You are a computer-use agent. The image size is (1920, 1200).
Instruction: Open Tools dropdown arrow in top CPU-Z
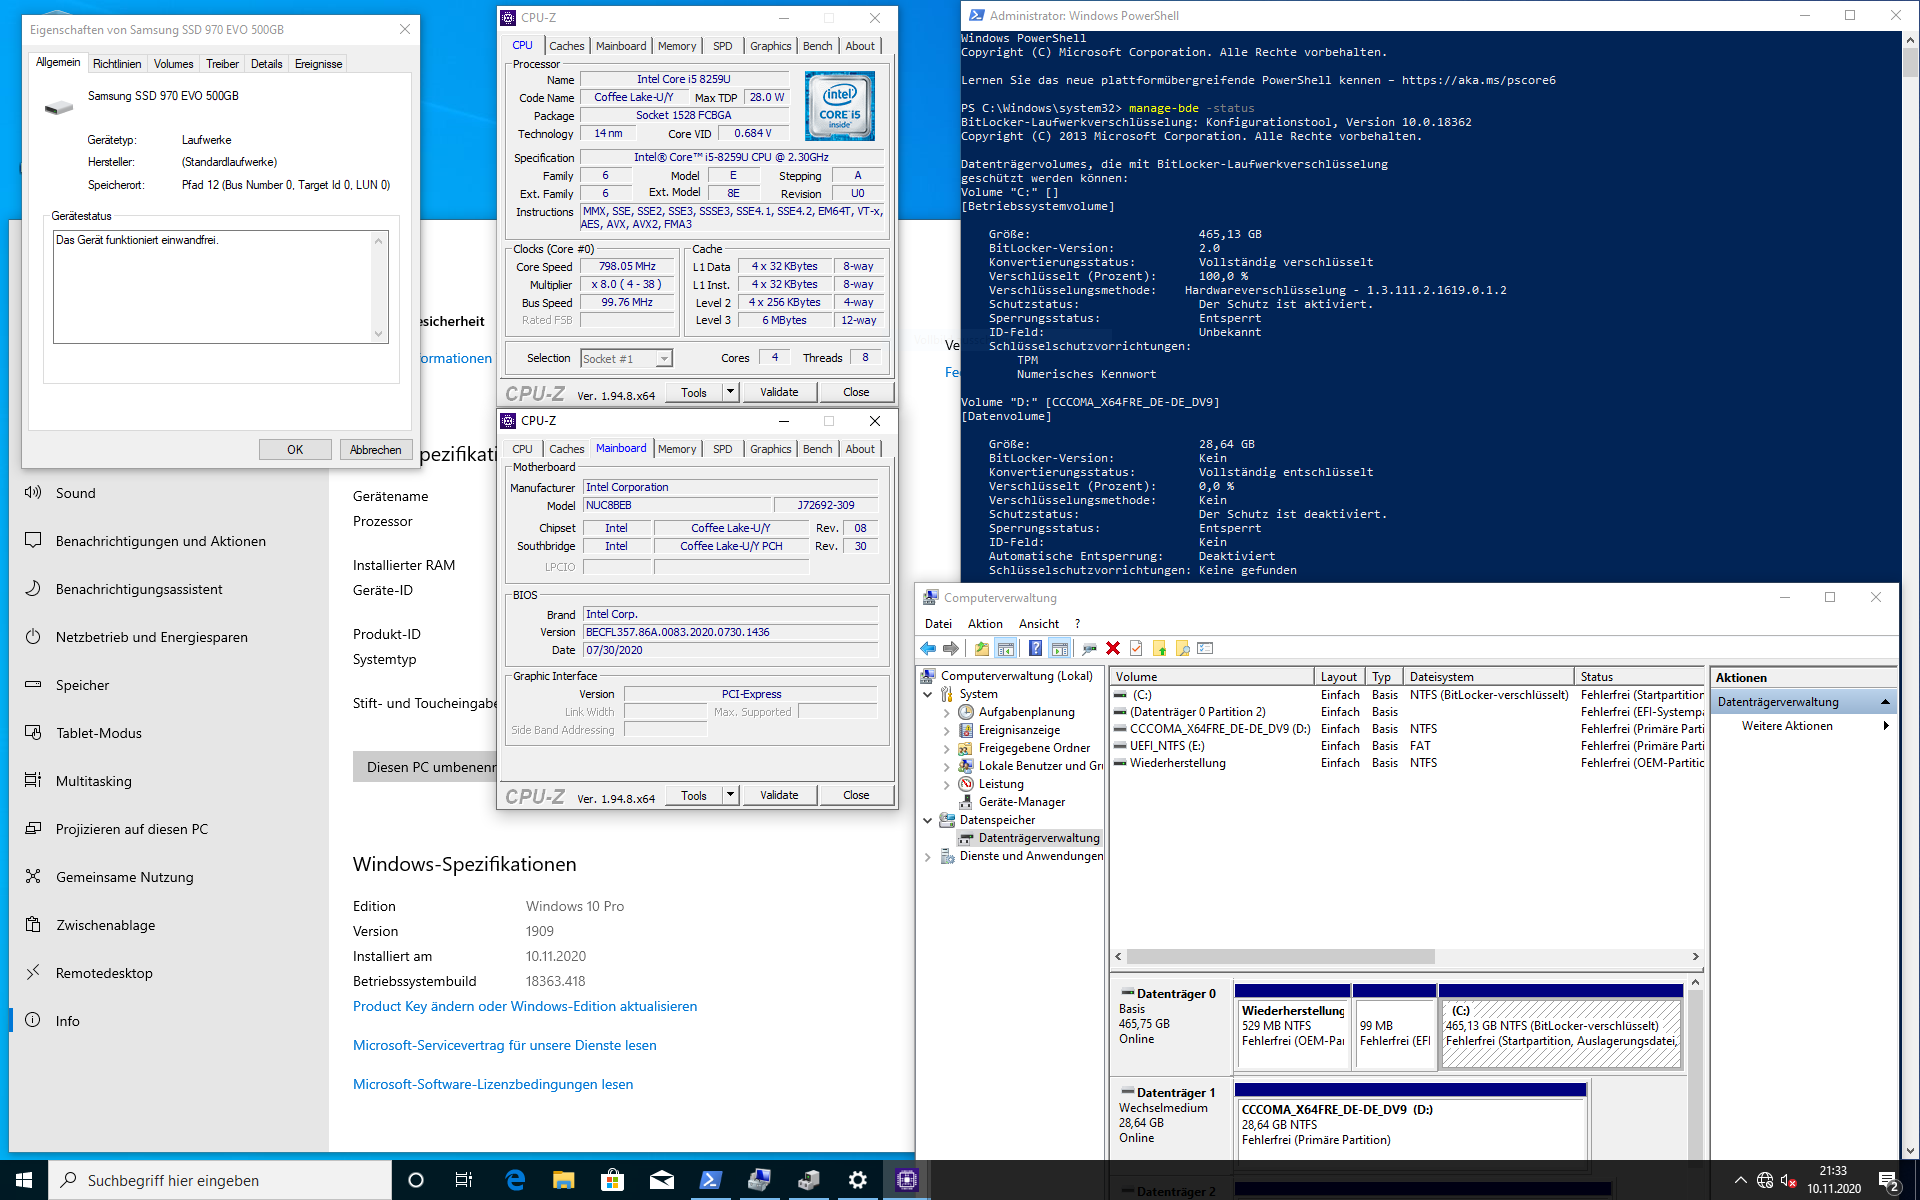730,392
